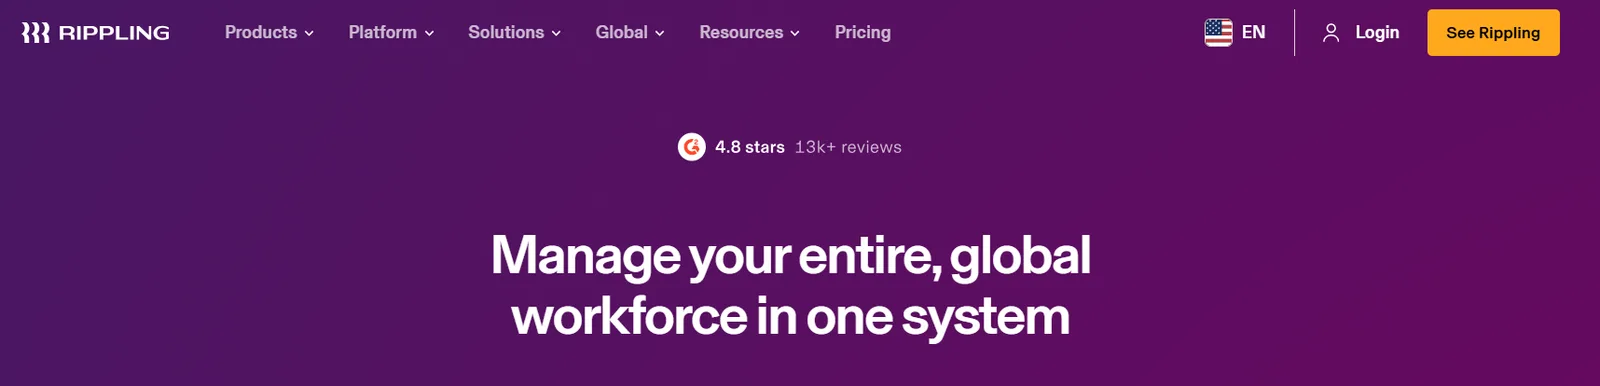
Task: Click the 13k+ reviews text
Action: [848, 147]
